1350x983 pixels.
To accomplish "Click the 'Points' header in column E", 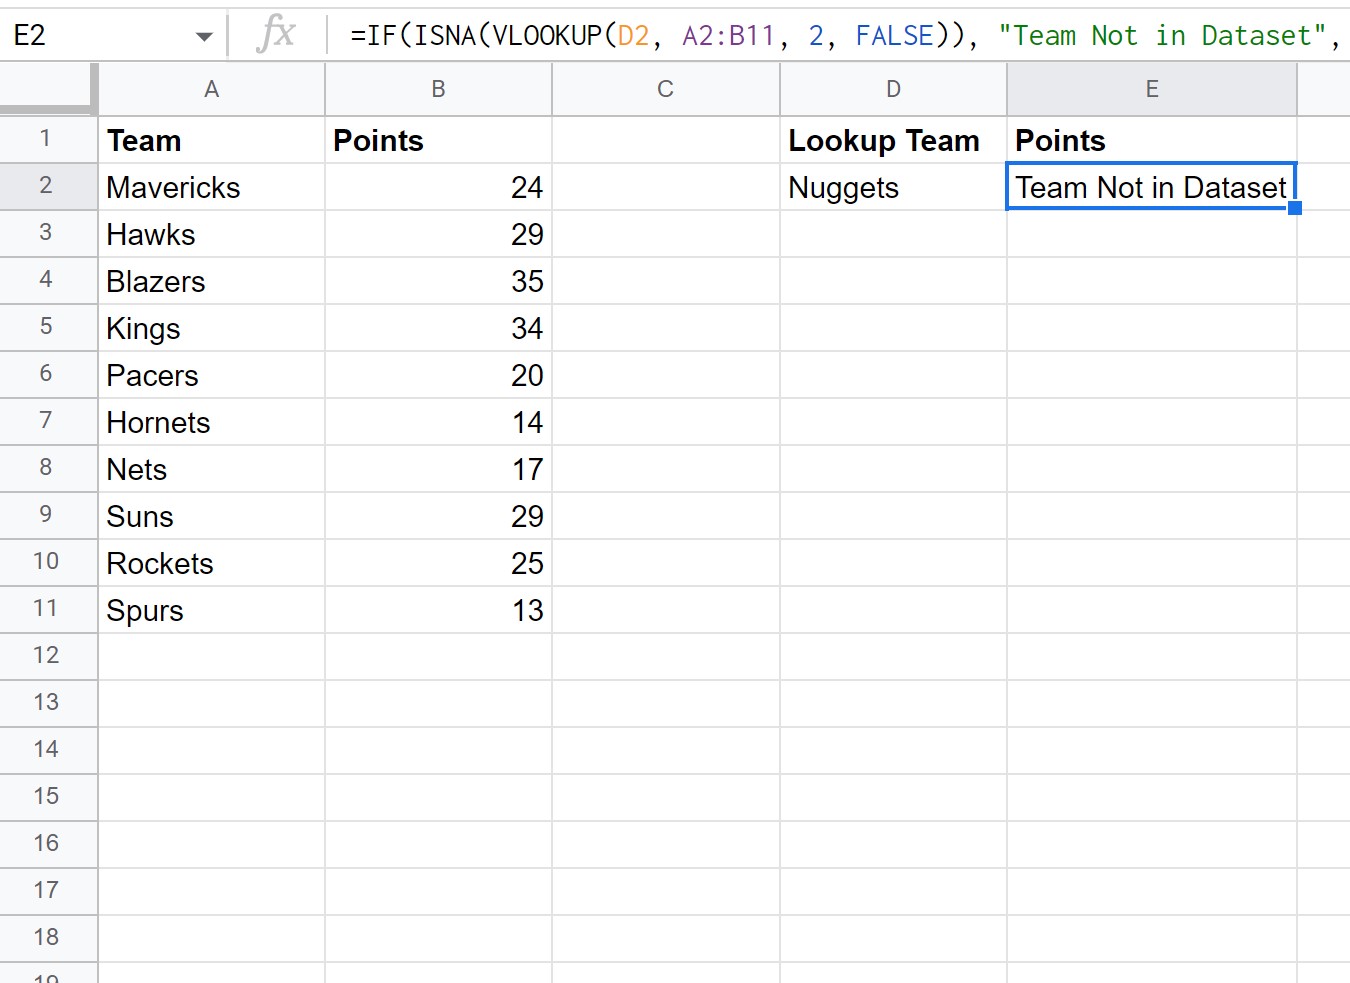I will tap(1152, 140).
